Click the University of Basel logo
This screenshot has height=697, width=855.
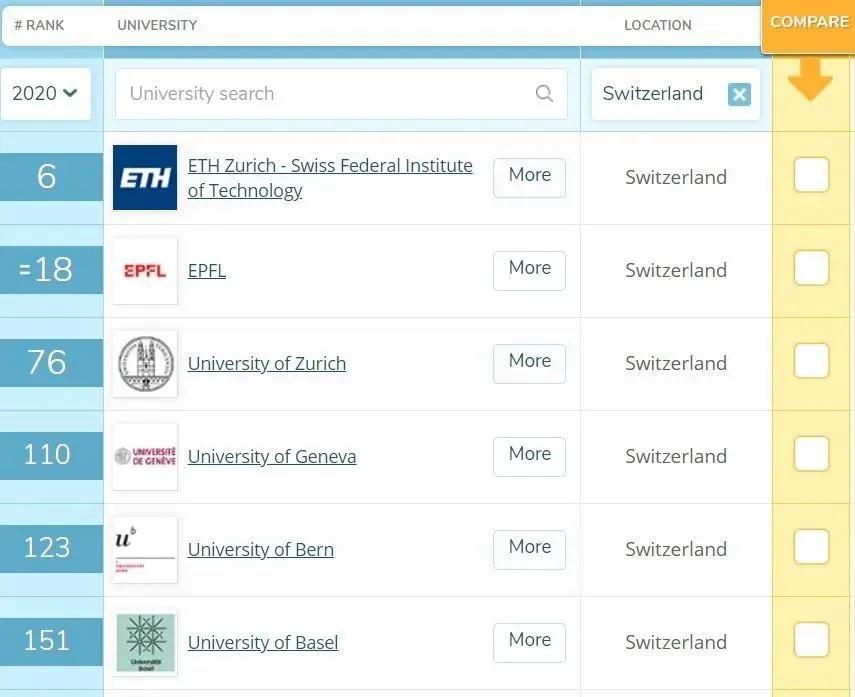pyautogui.click(x=145, y=643)
